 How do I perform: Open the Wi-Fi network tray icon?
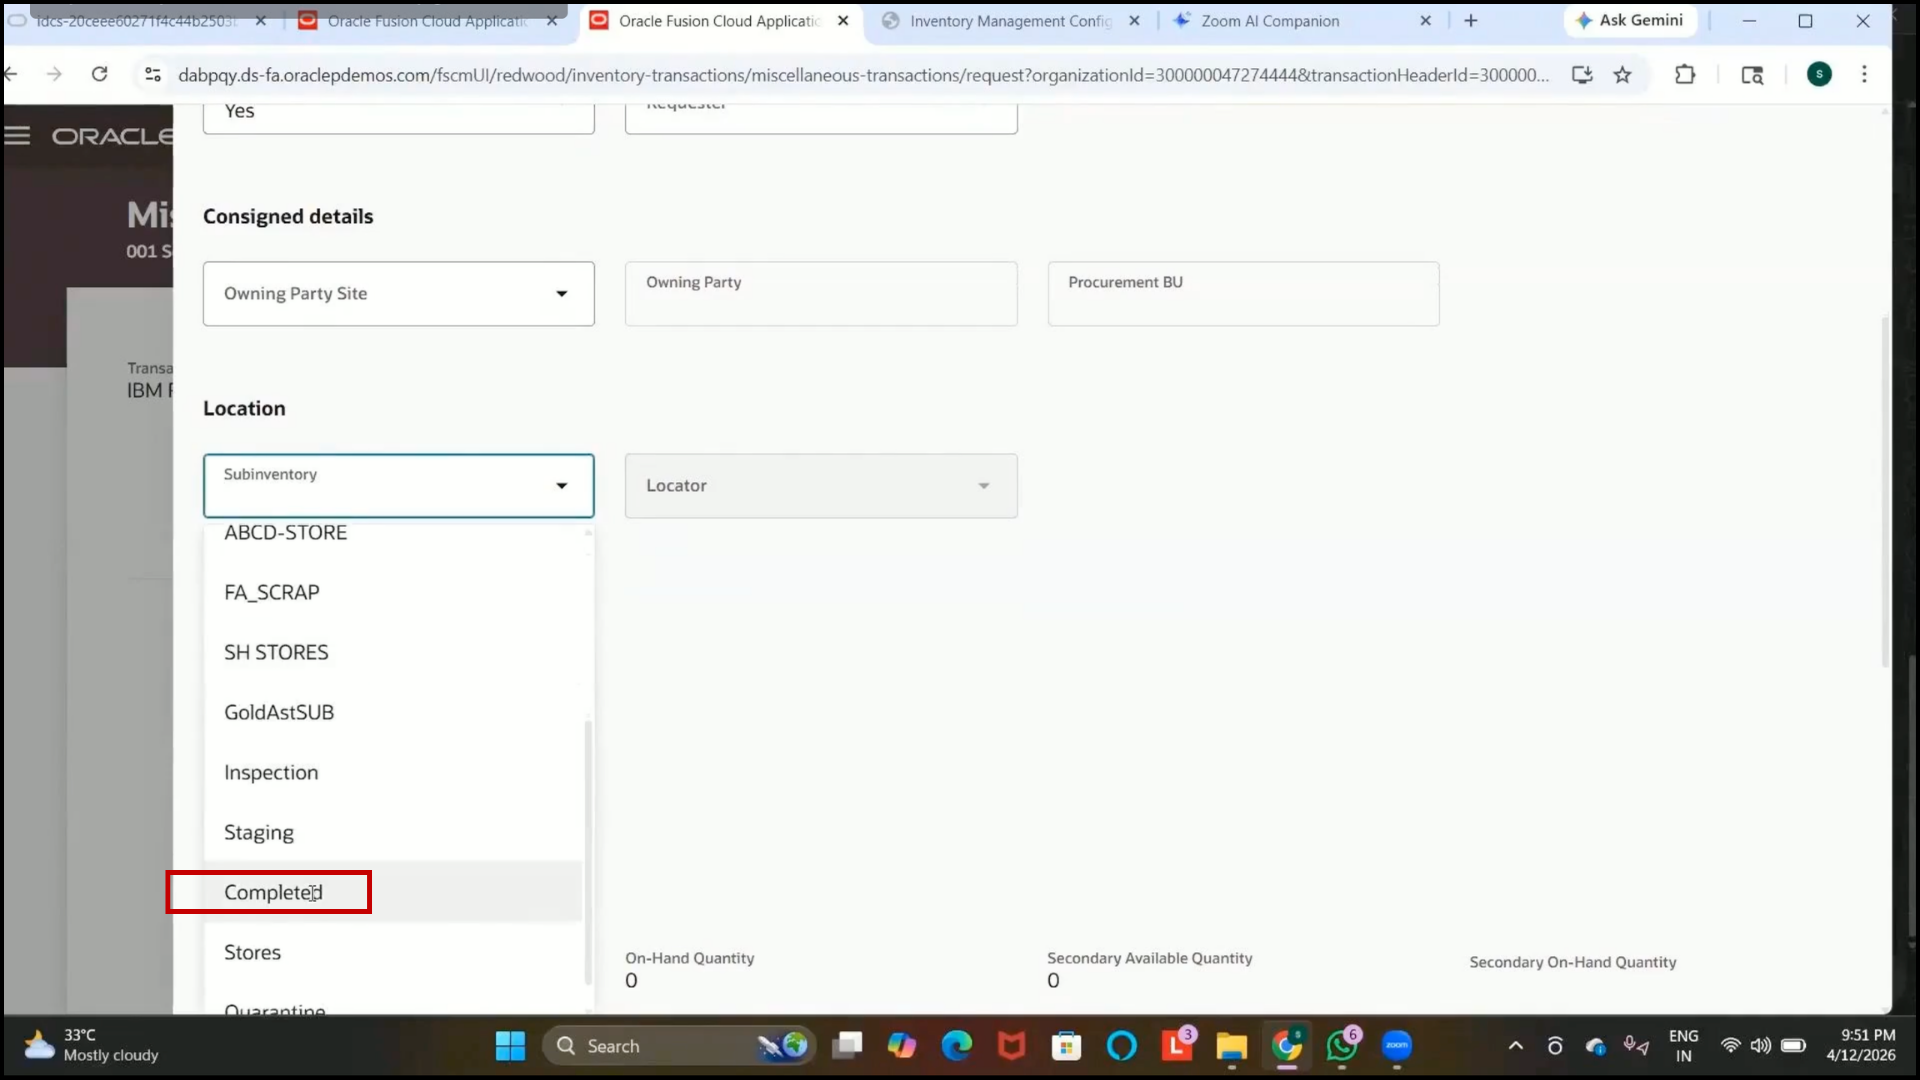[1730, 1046]
